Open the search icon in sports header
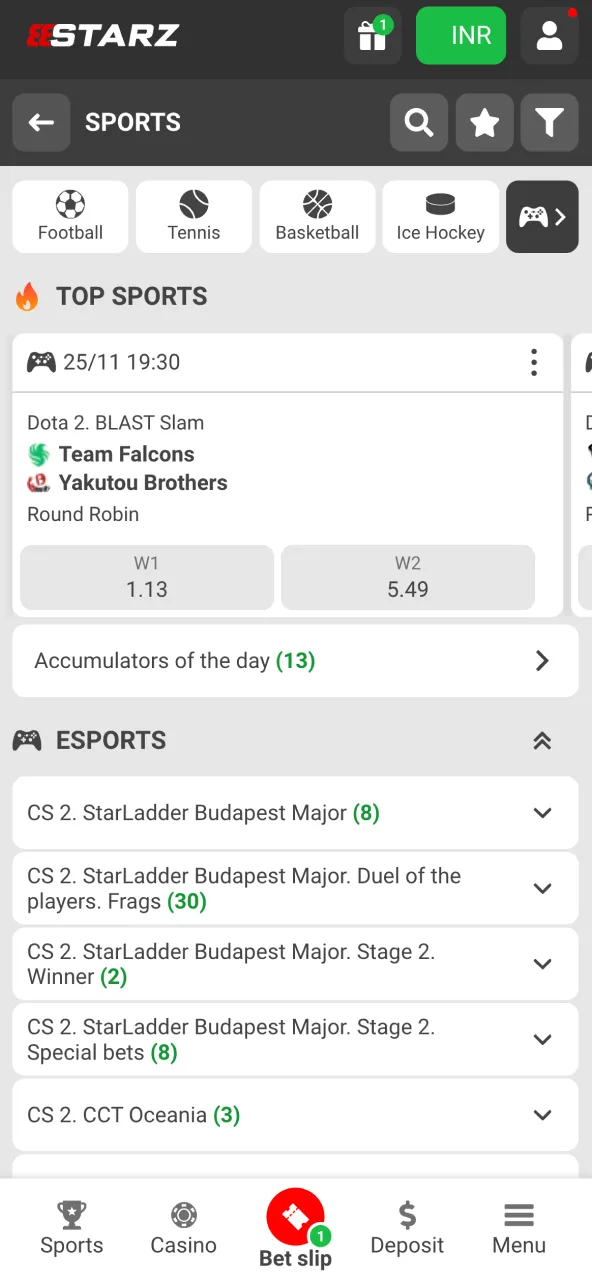The height and width of the screenshot is (1280, 592). 418,122
